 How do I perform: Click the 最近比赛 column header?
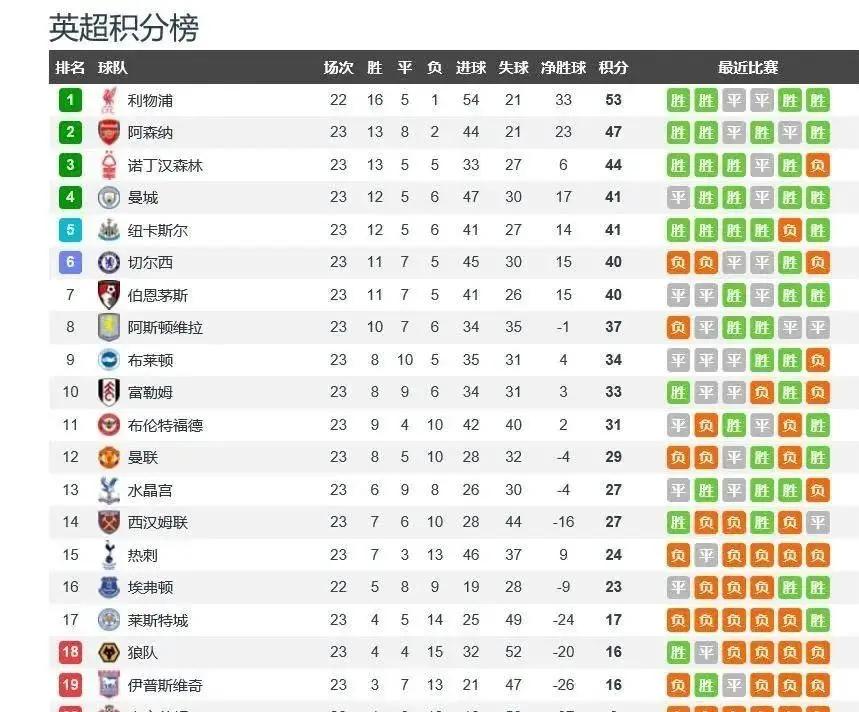[x=748, y=68]
